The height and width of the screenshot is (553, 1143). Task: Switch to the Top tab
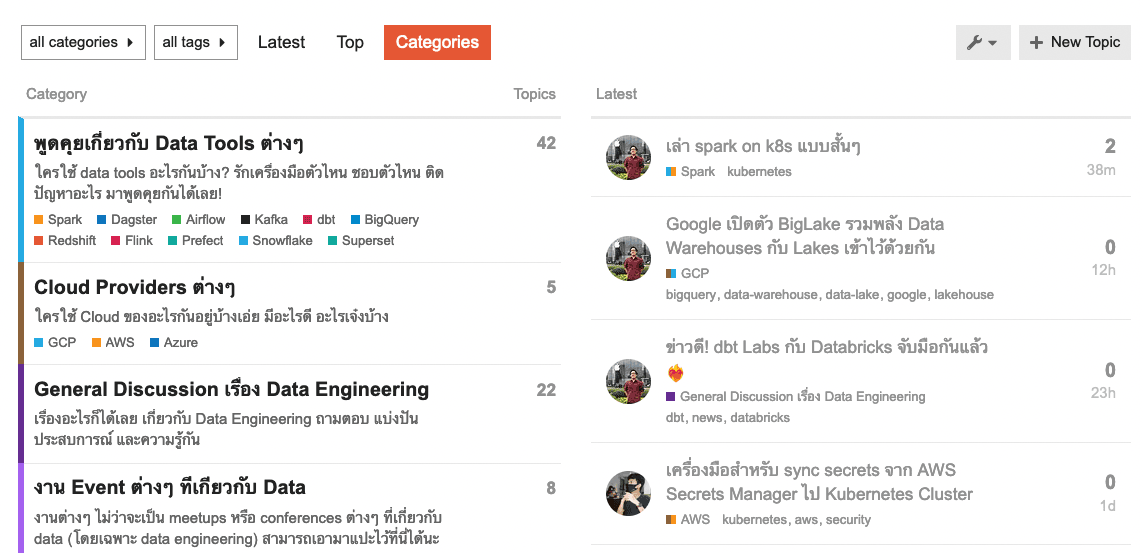350,42
